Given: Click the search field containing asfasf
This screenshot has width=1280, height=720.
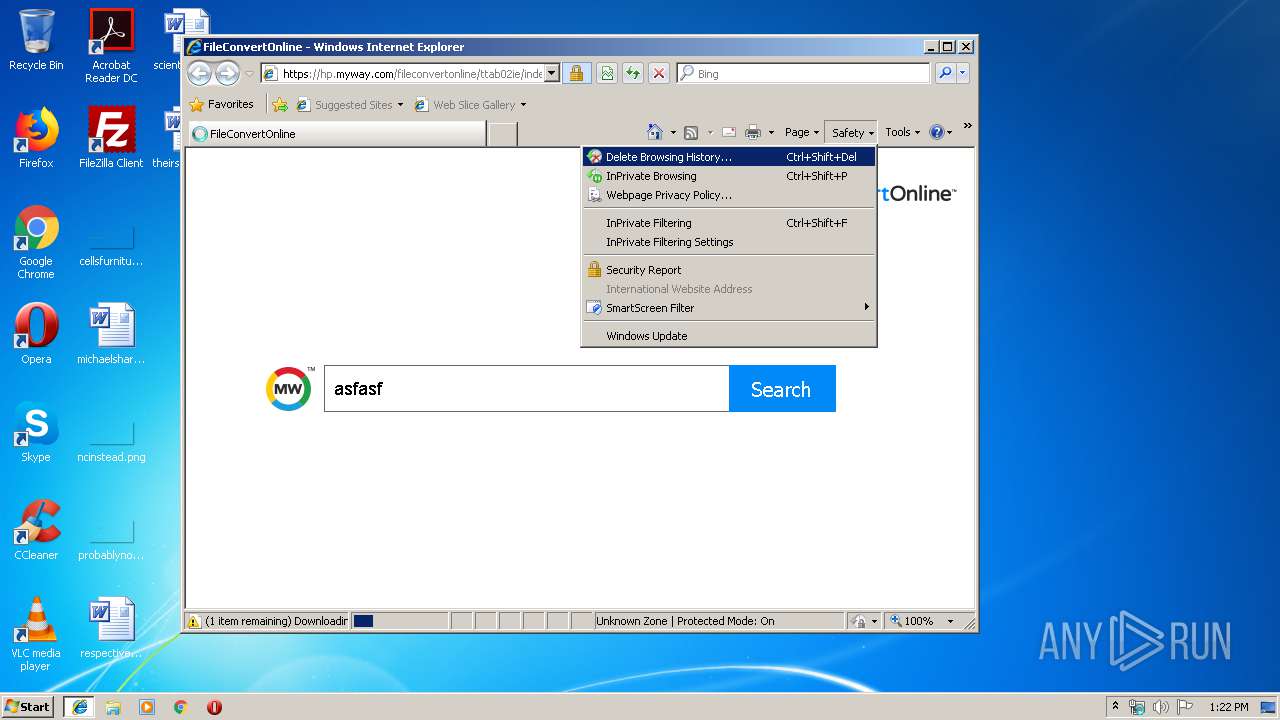Looking at the screenshot, I should 526,389.
